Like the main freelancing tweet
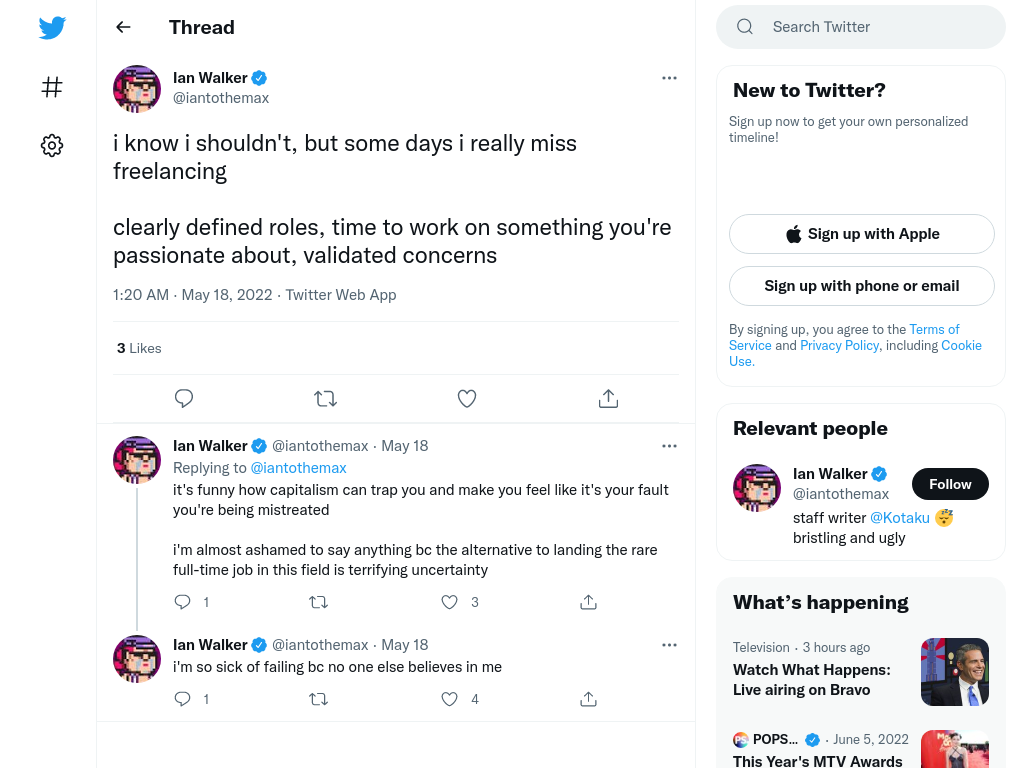This screenshot has width=1024, height=768. [467, 398]
